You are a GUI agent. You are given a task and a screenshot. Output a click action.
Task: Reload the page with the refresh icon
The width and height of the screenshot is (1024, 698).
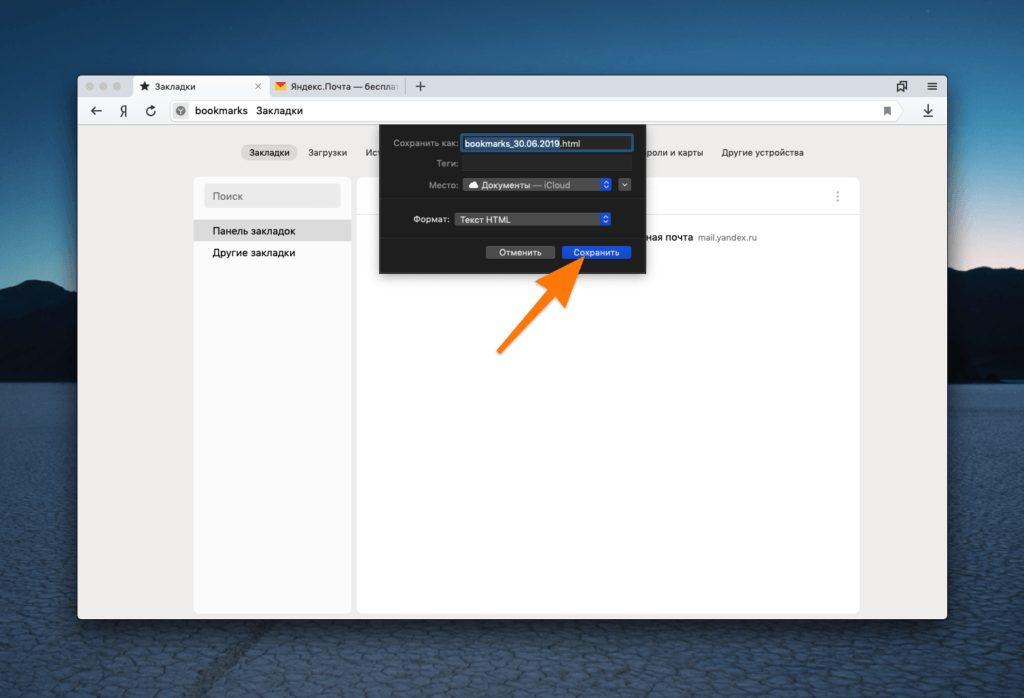click(151, 111)
